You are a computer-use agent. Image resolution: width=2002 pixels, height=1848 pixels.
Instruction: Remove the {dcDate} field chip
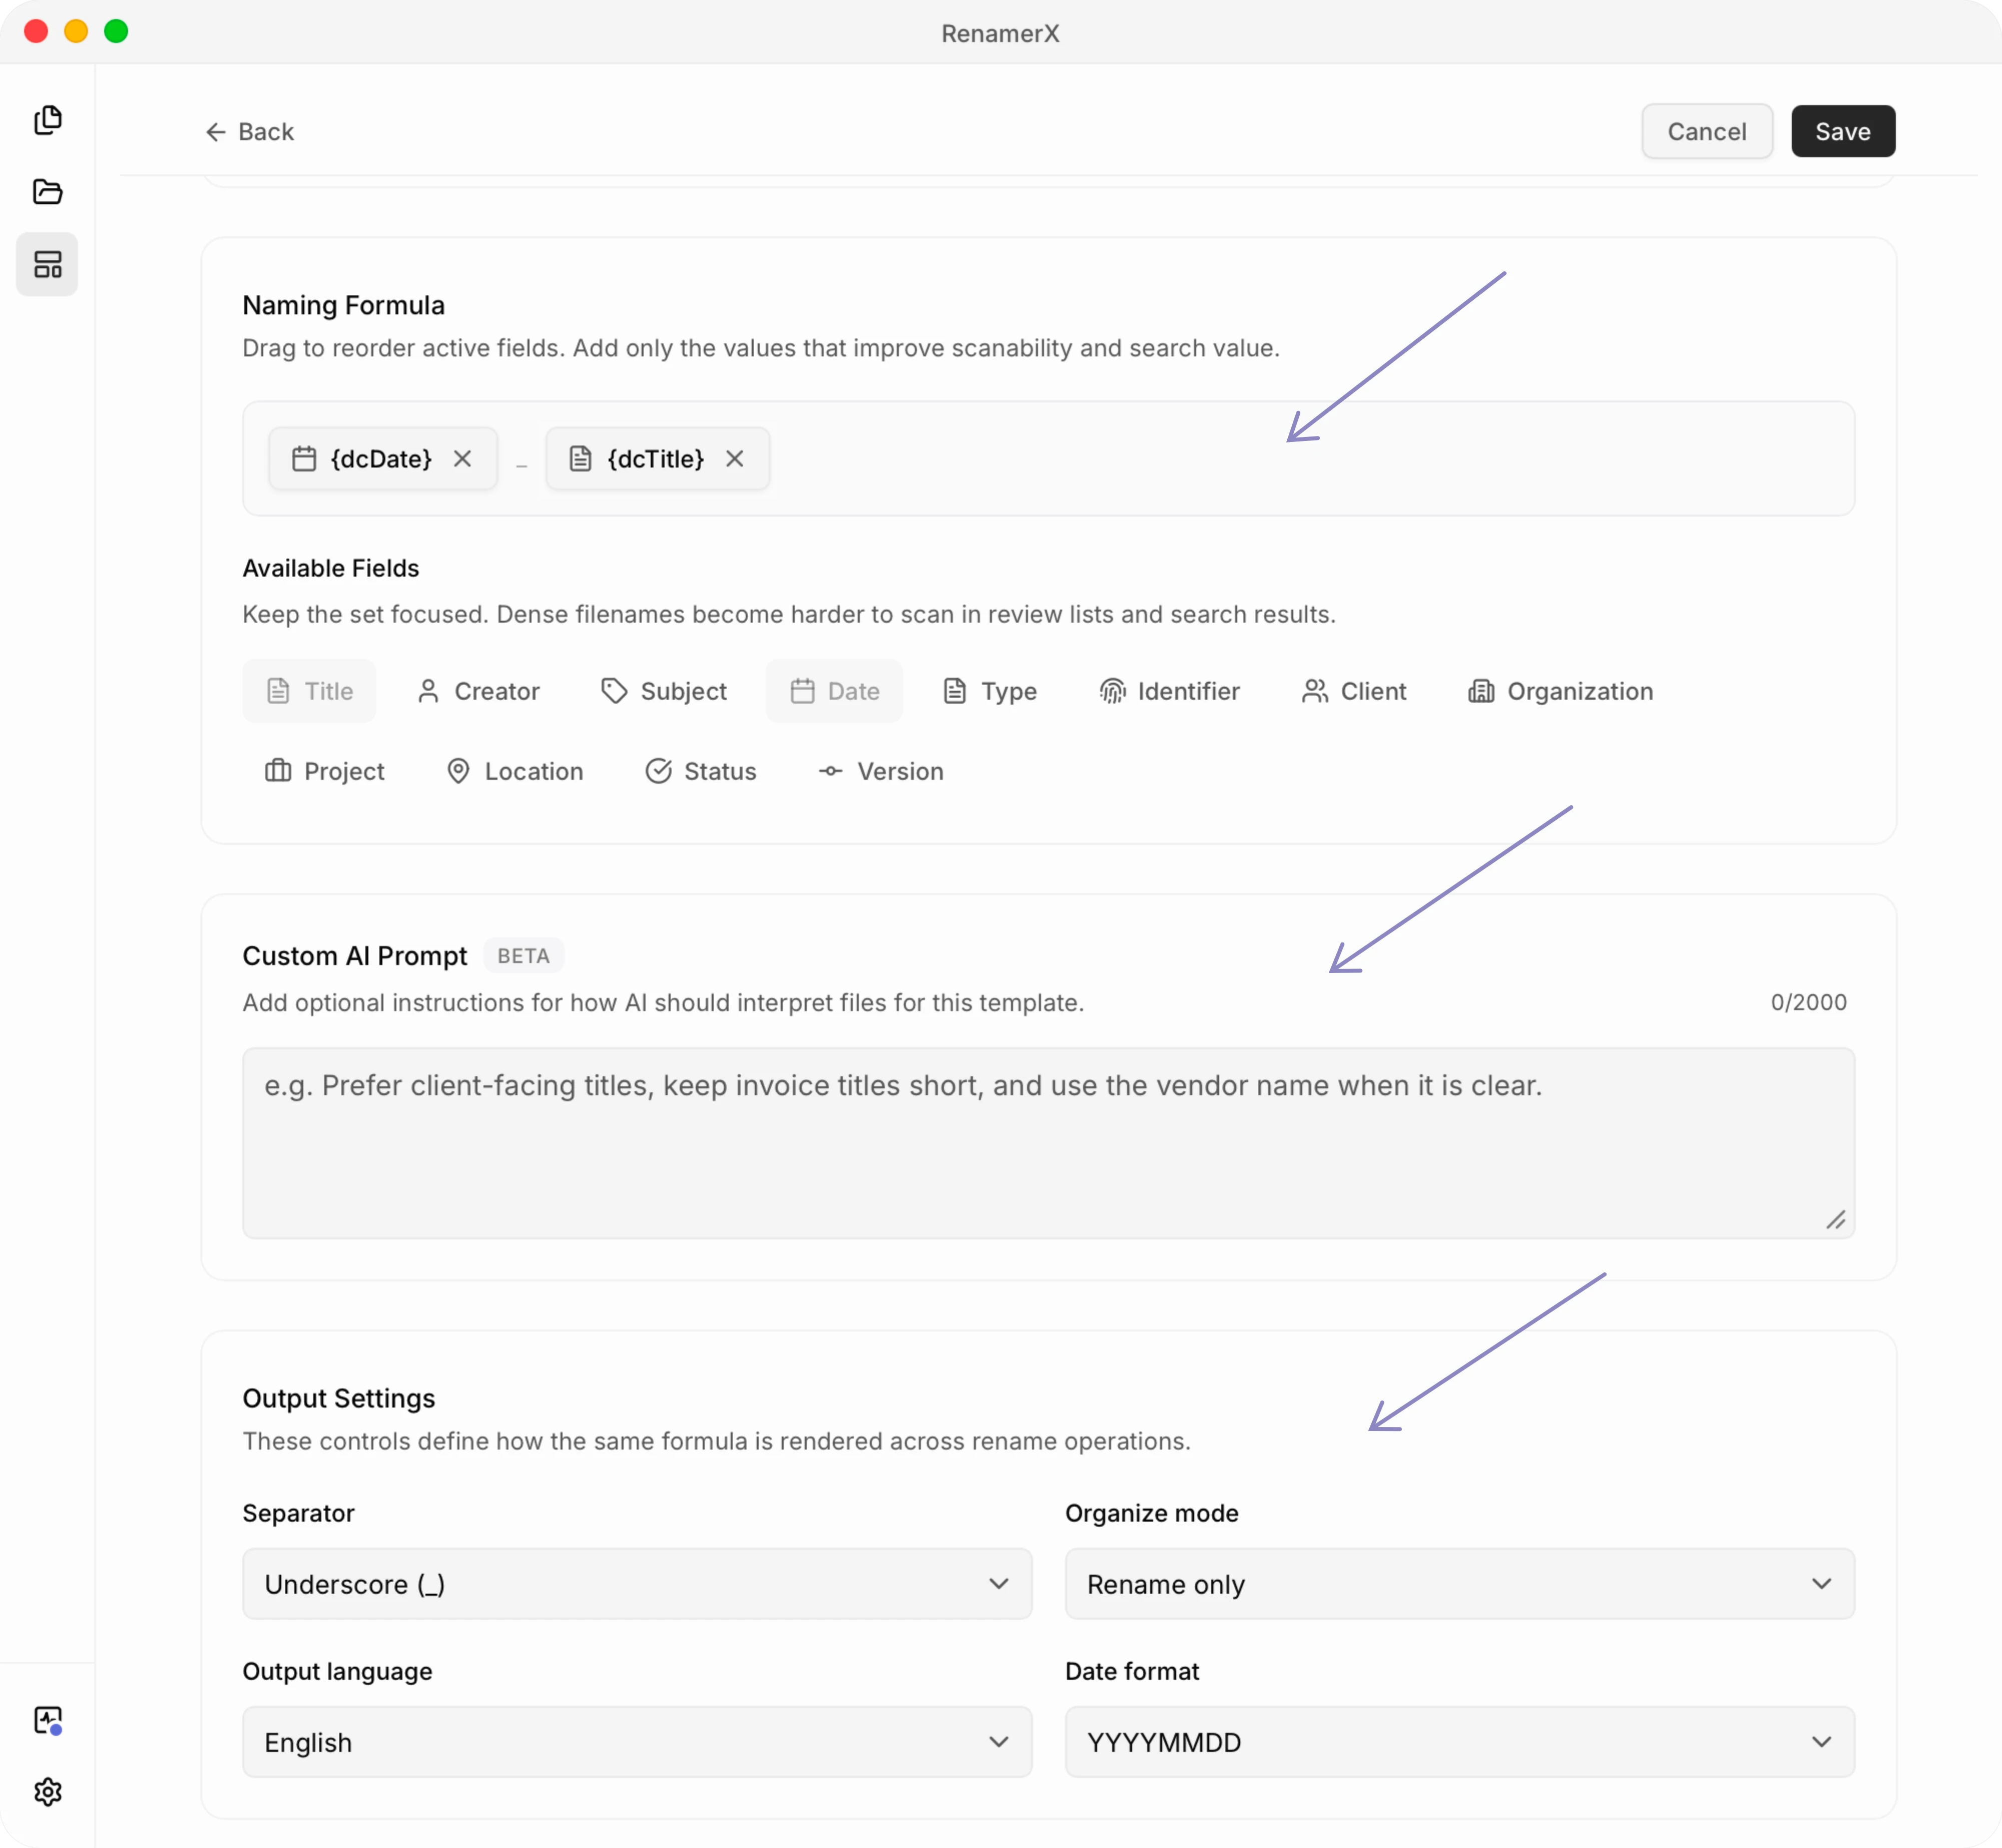pyautogui.click(x=462, y=459)
